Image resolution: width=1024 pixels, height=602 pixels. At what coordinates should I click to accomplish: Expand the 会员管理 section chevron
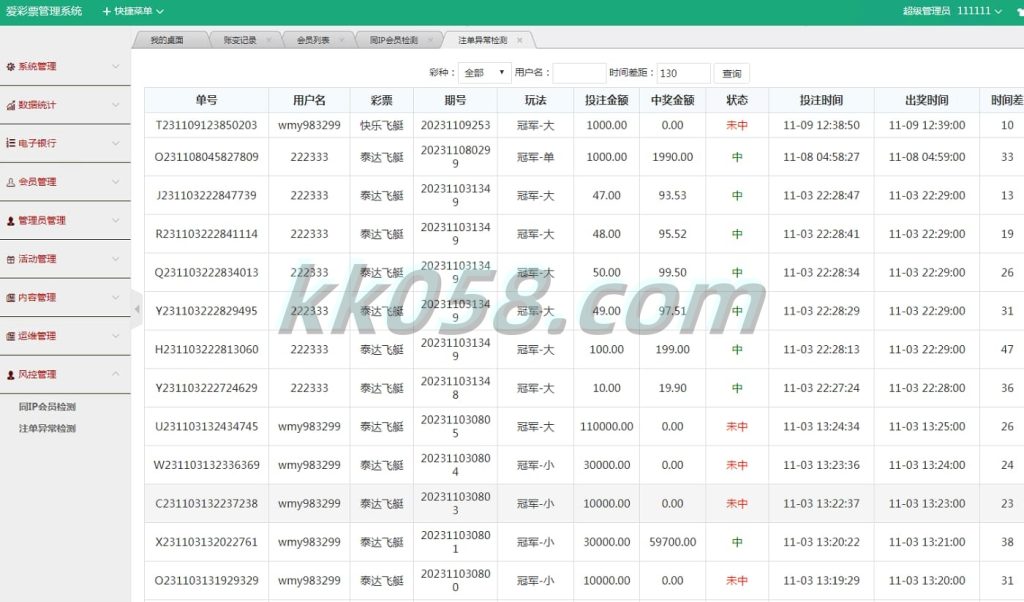coord(116,182)
